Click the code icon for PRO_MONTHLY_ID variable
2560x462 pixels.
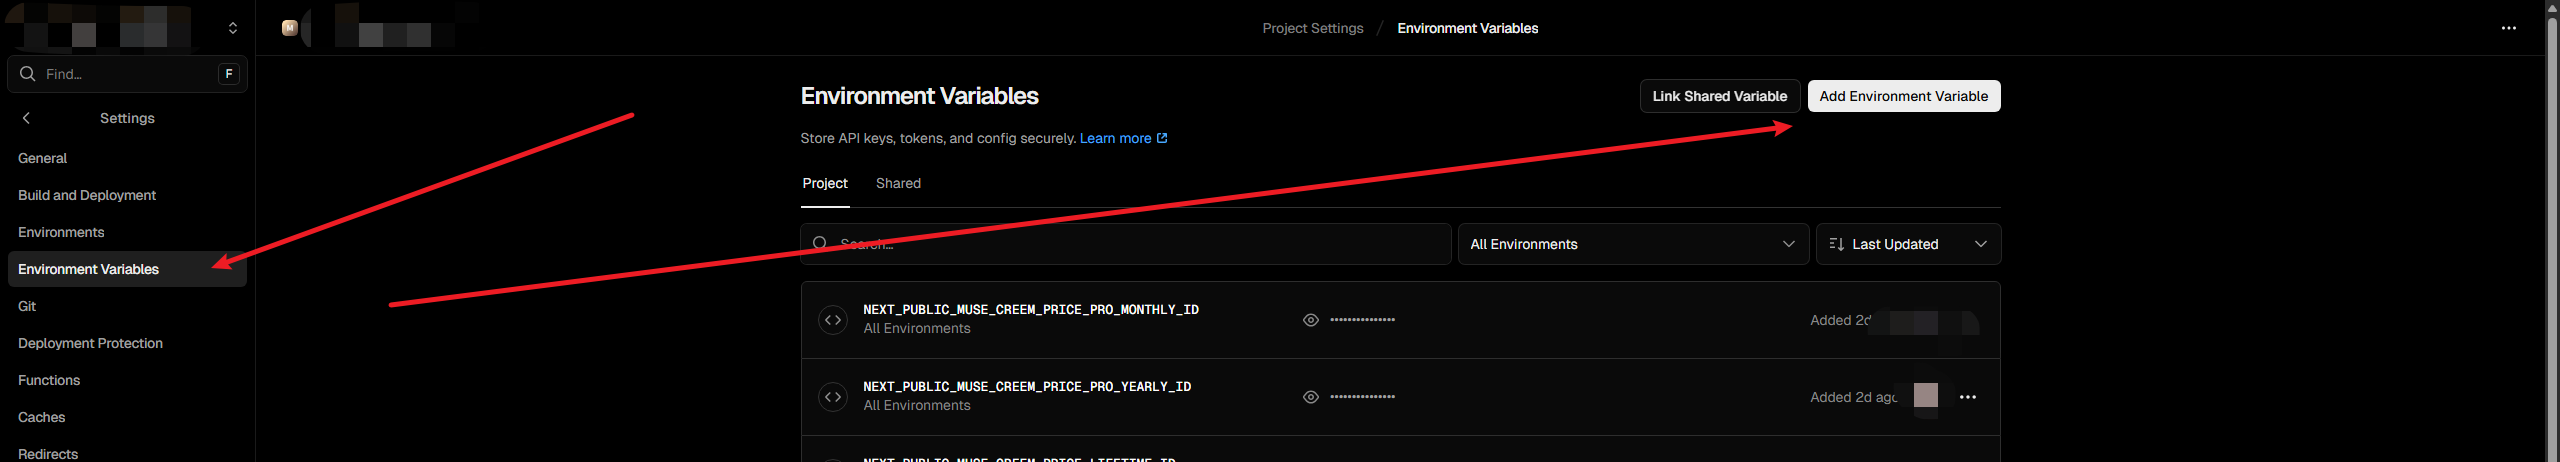[x=832, y=320]
